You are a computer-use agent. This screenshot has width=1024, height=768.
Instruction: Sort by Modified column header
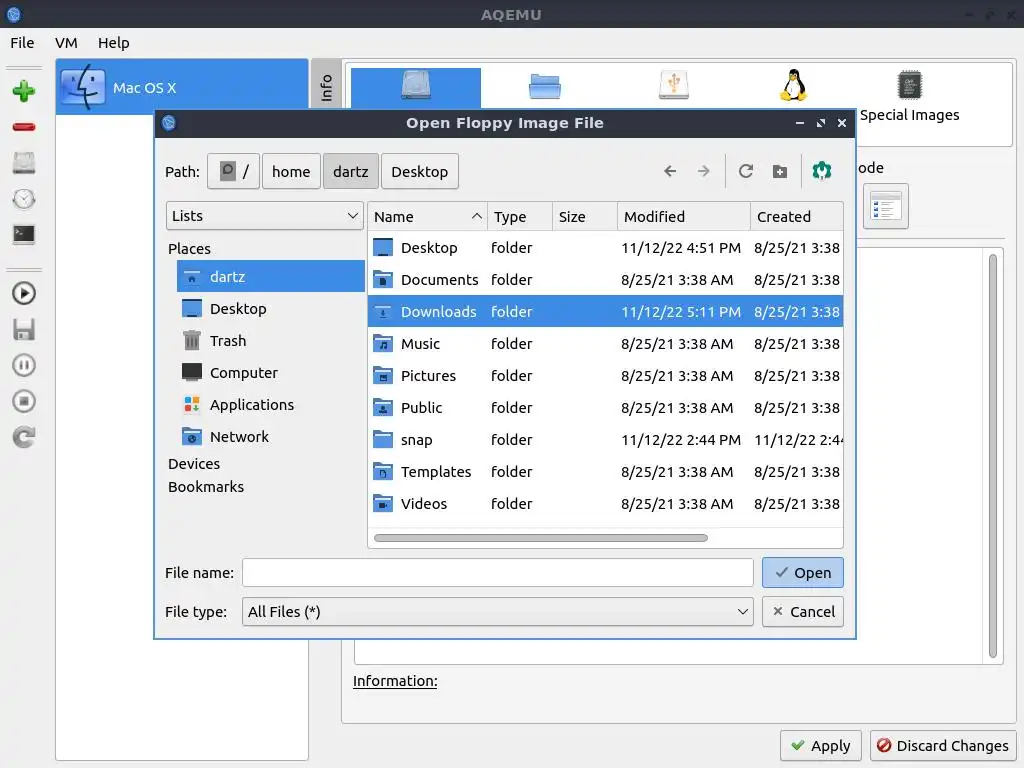(x=684, y=216)
